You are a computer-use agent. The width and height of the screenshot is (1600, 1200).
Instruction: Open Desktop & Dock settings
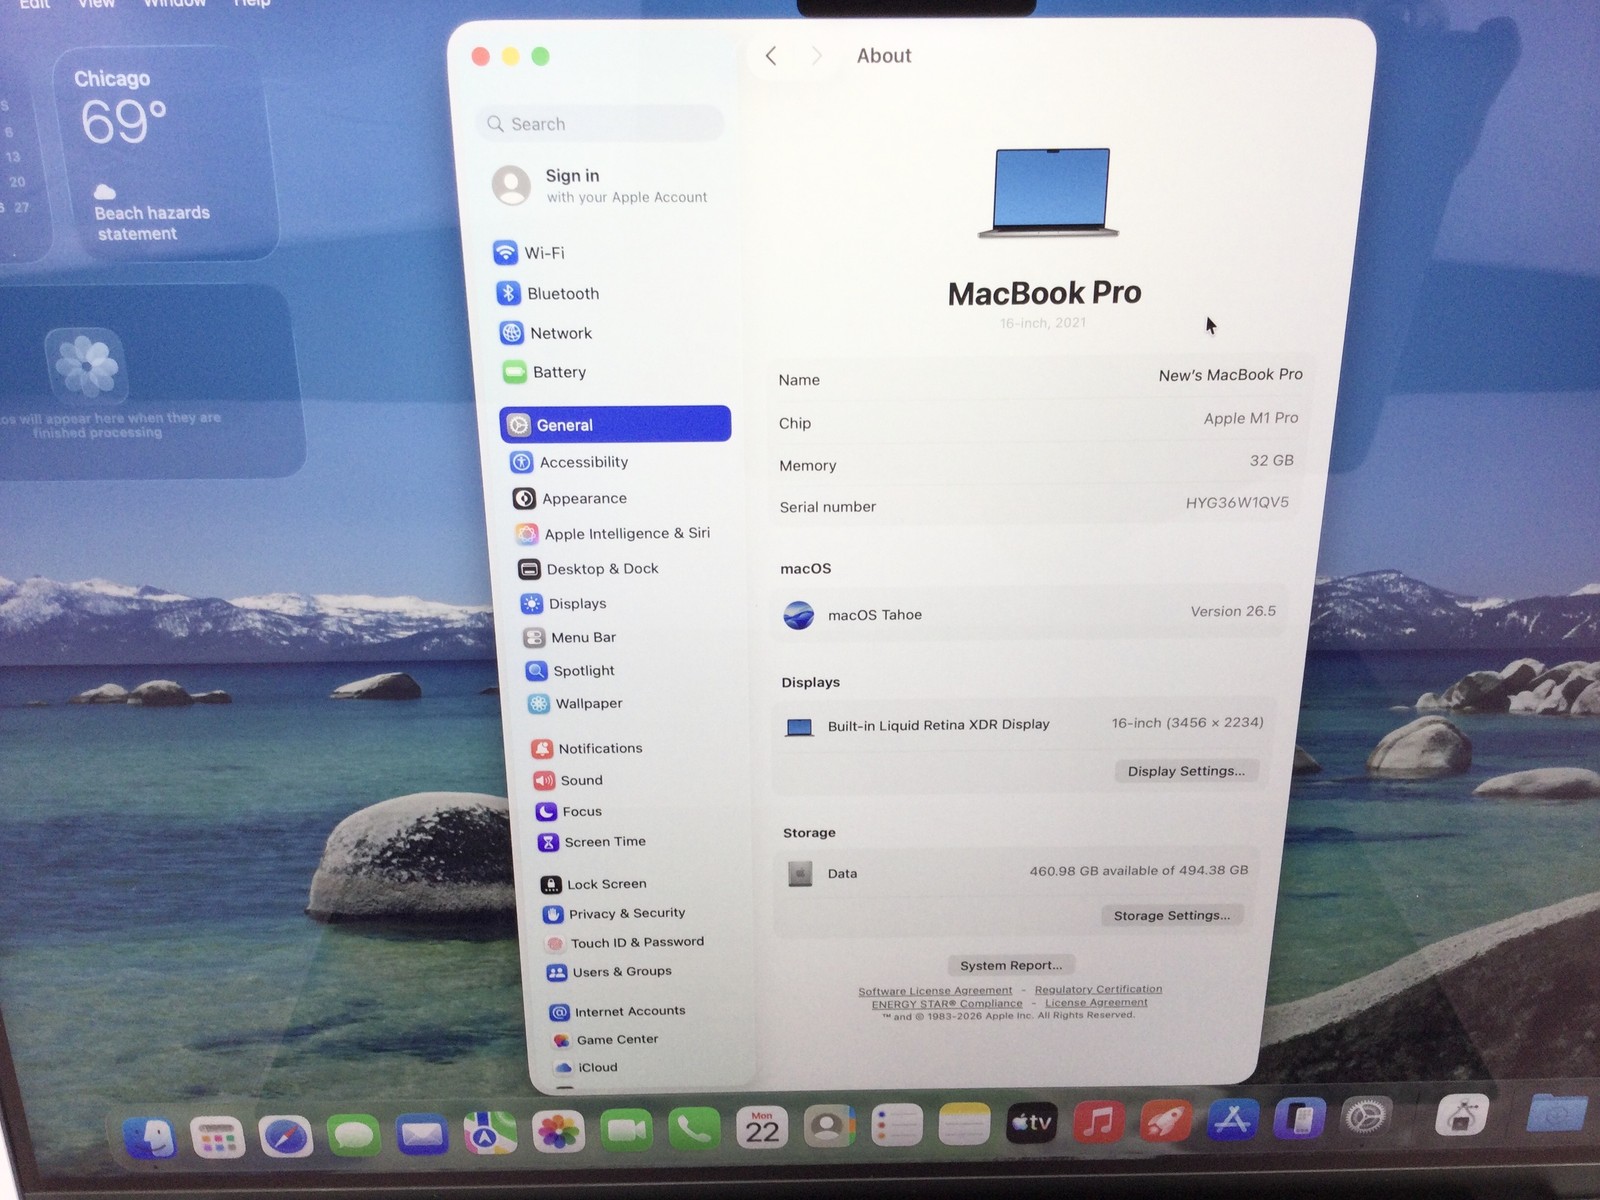click(588, 569)
